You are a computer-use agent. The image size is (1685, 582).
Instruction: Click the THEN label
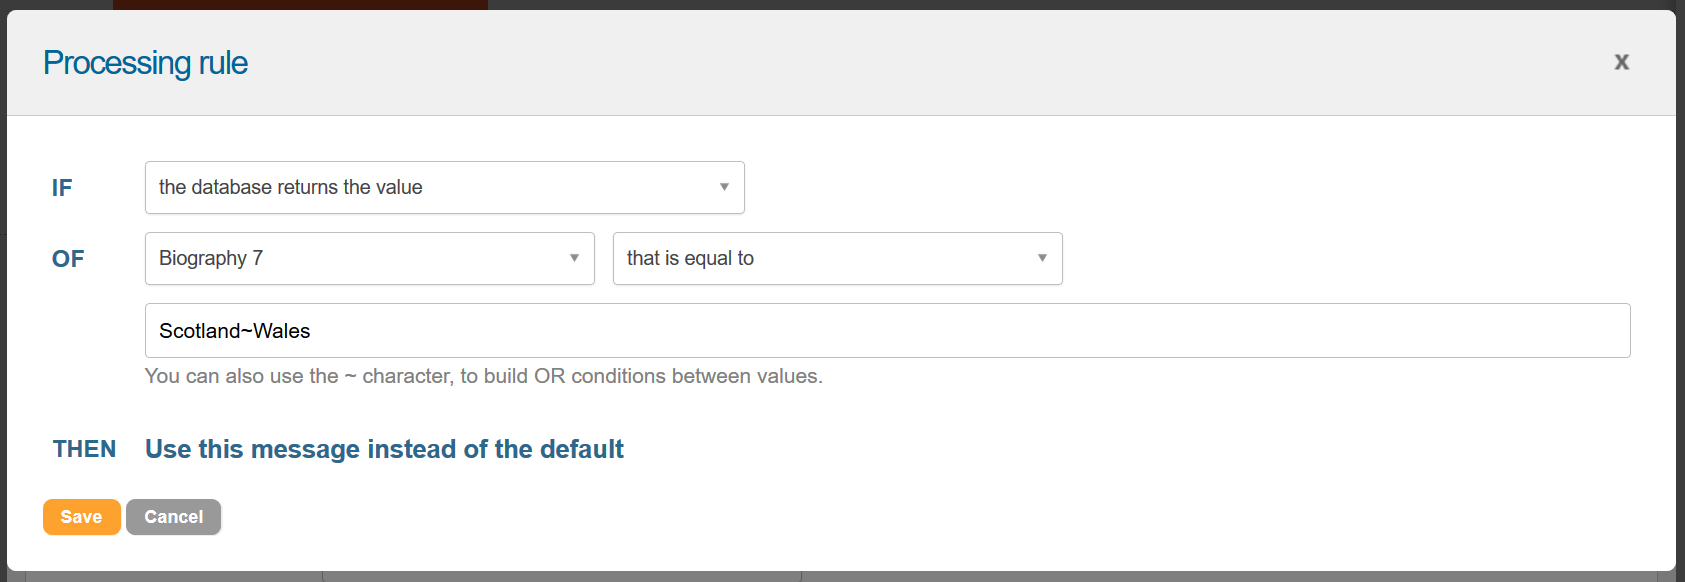(x=84, y=449)
